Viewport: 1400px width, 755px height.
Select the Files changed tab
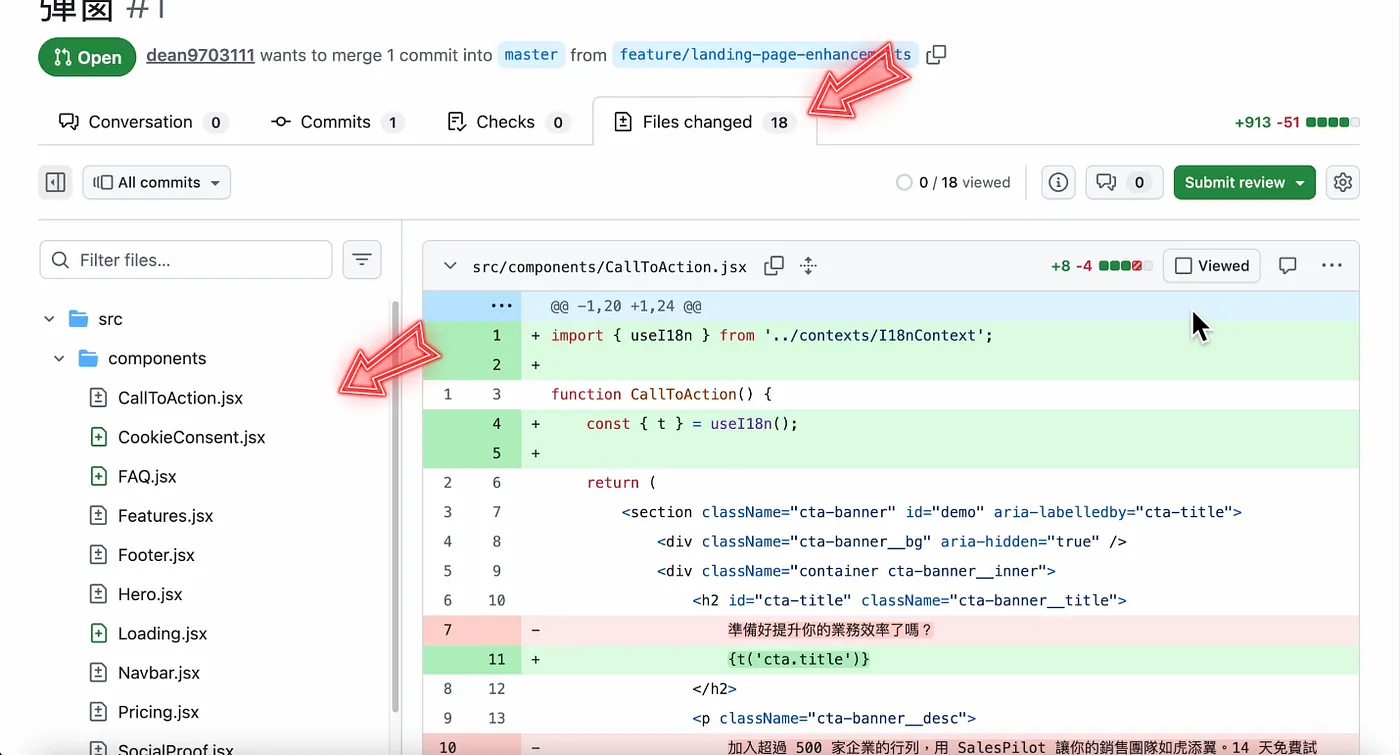pos(705,122)
